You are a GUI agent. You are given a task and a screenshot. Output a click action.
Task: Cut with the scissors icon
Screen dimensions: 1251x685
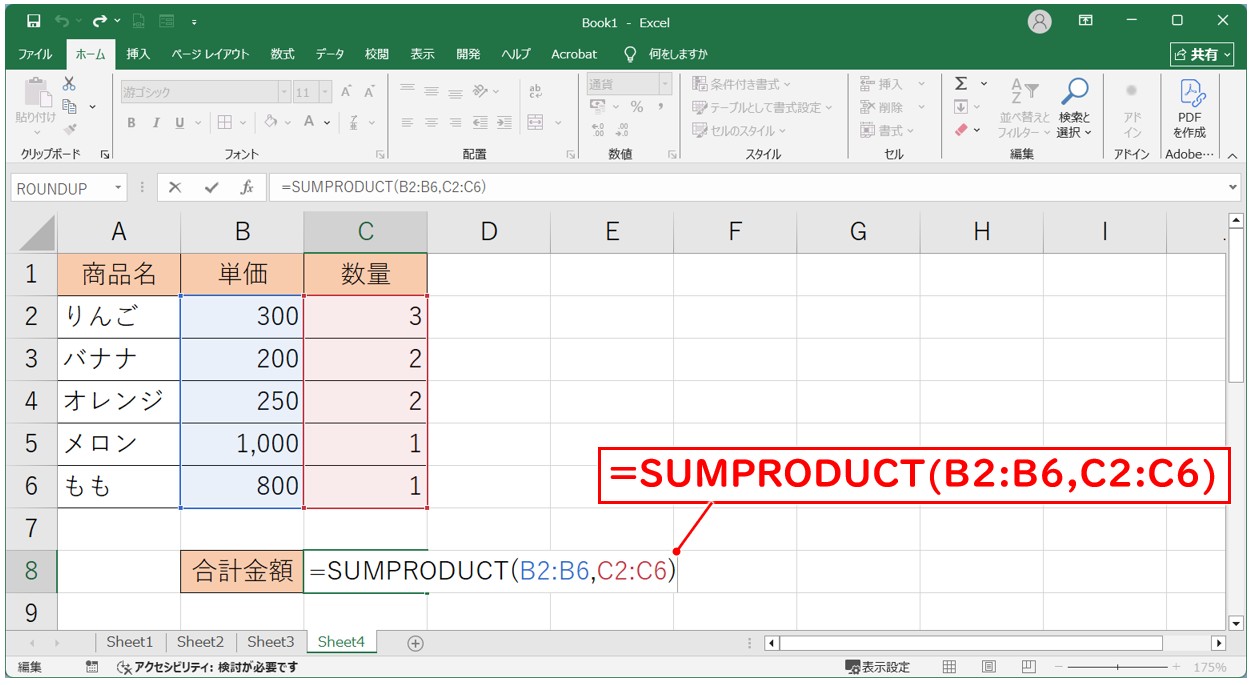coord(69,84)
